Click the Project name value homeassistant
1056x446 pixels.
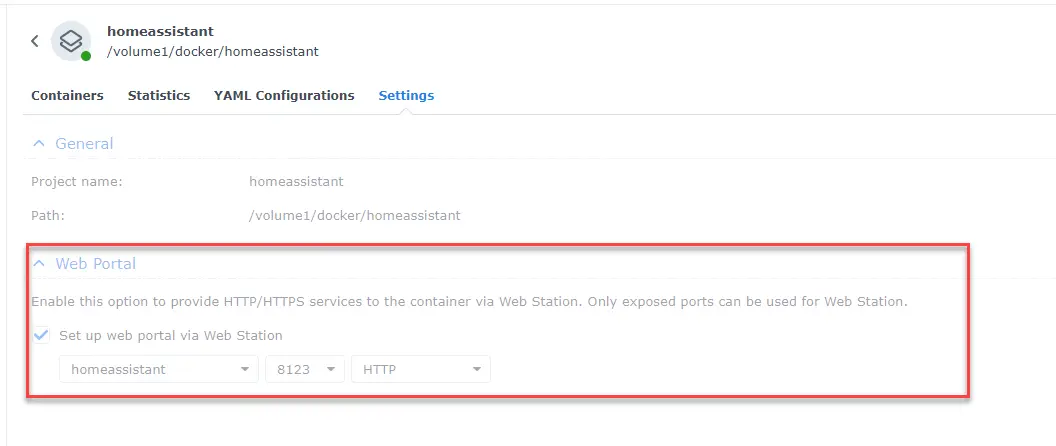296,182
